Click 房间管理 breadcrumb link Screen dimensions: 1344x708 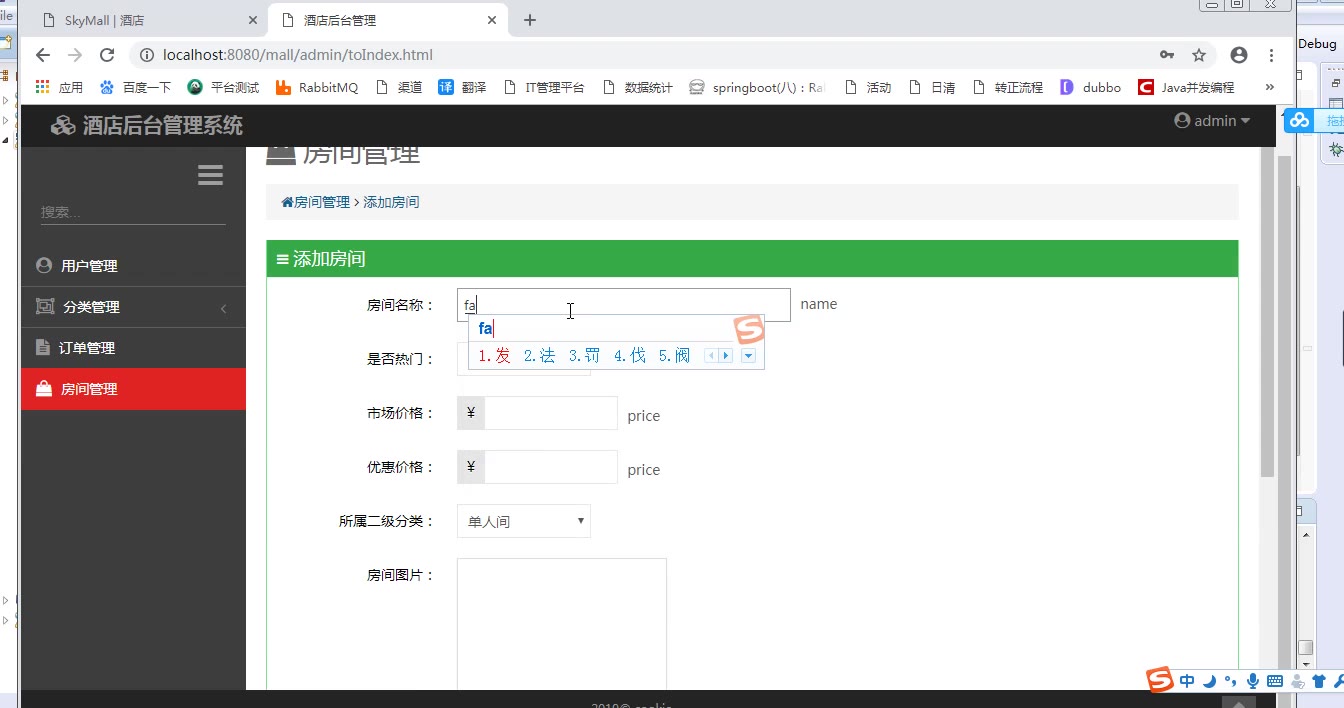point(316,202)
